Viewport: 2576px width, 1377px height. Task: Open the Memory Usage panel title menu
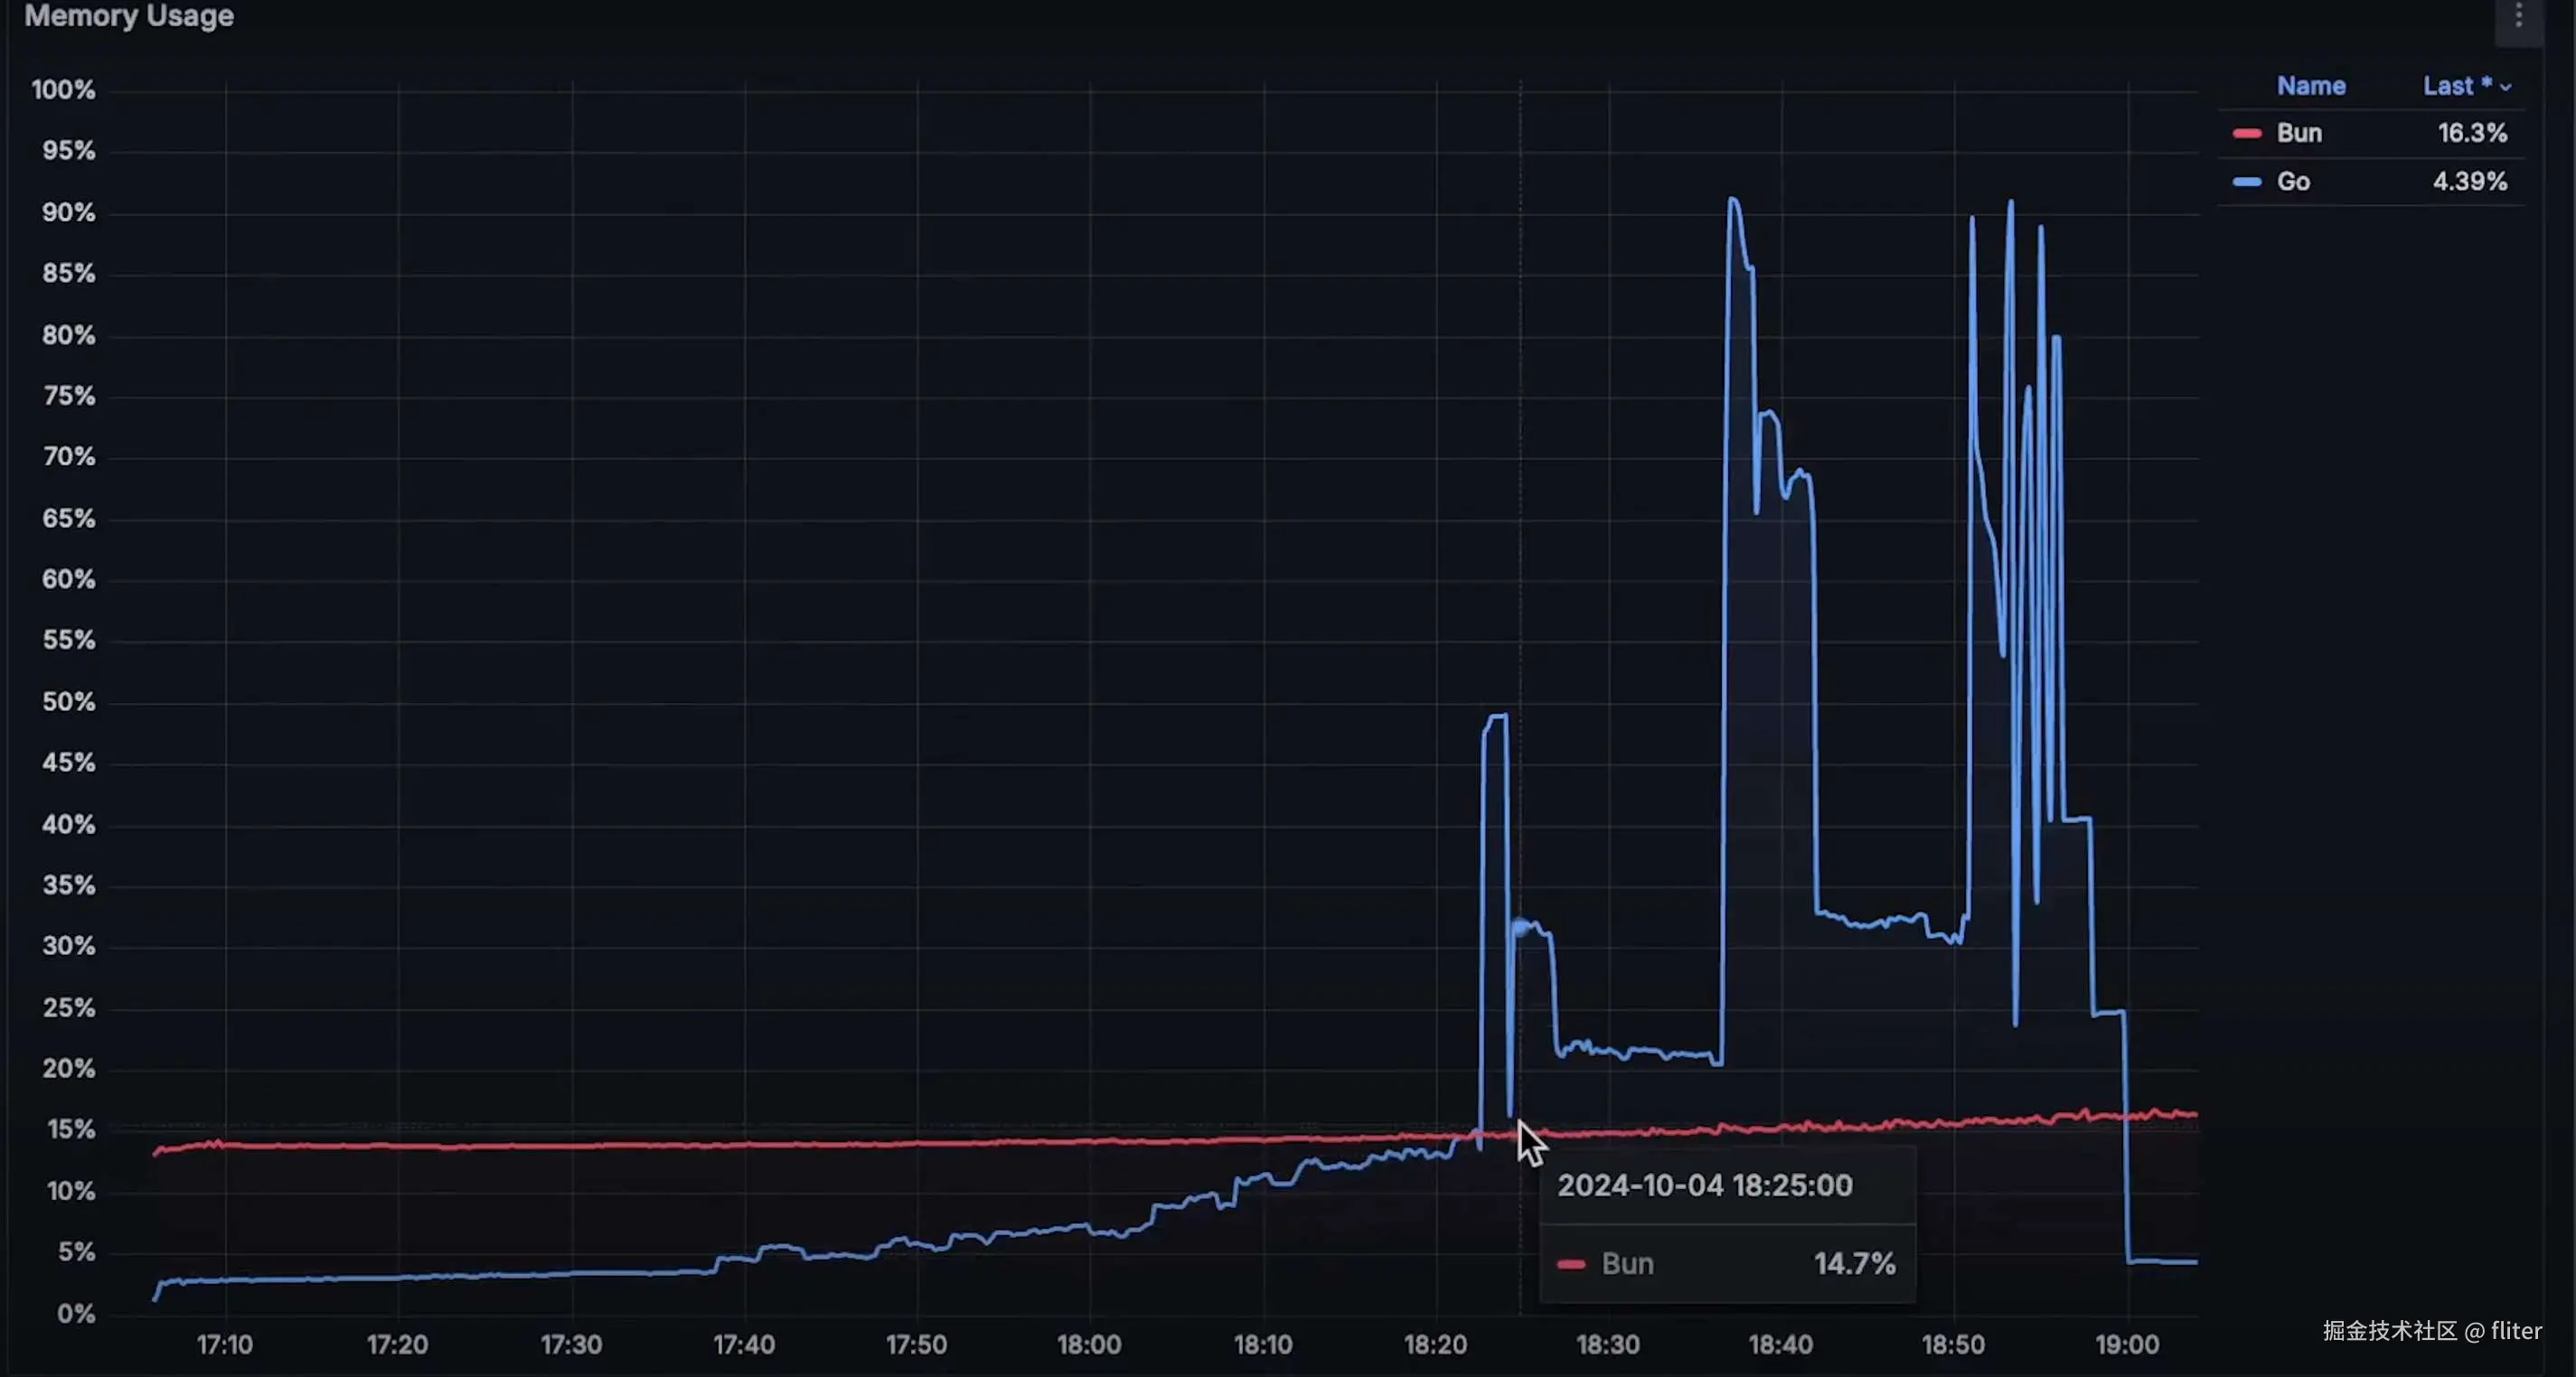point(129,16)
